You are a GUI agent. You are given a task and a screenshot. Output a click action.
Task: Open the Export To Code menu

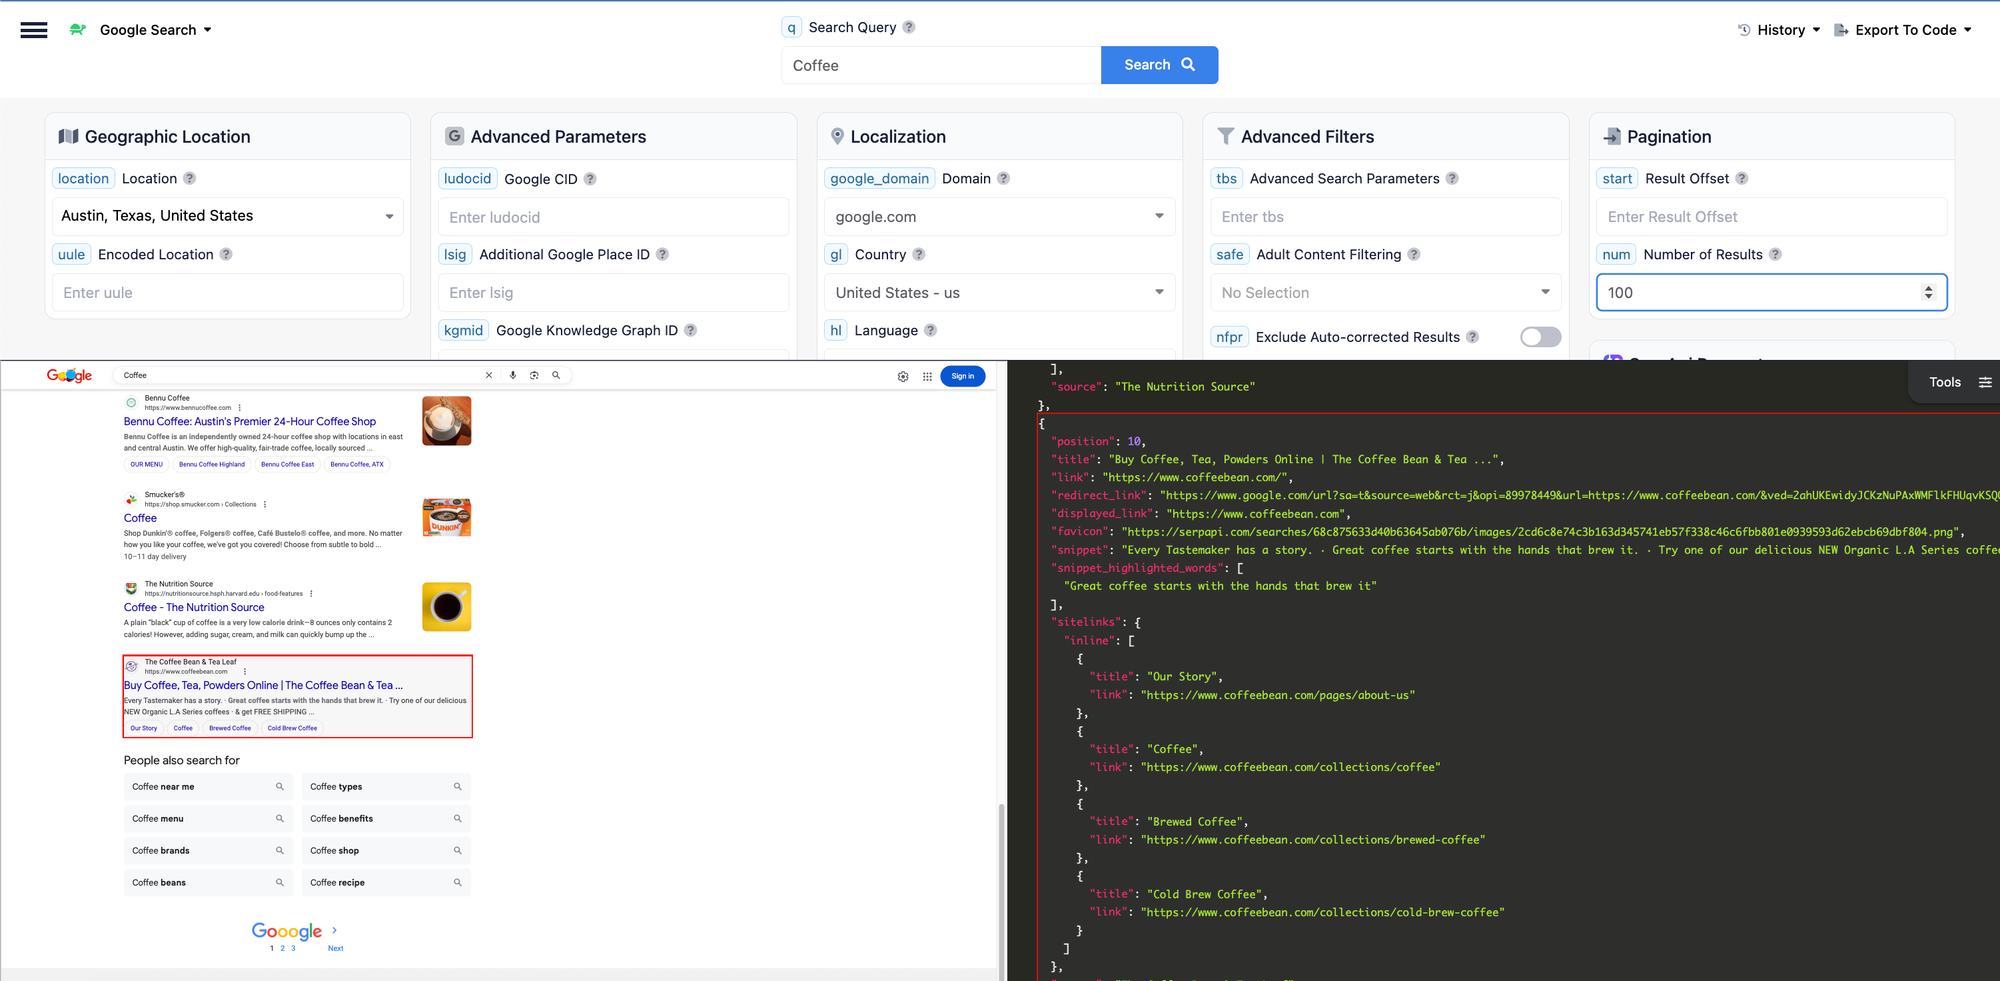(1903, 30)
